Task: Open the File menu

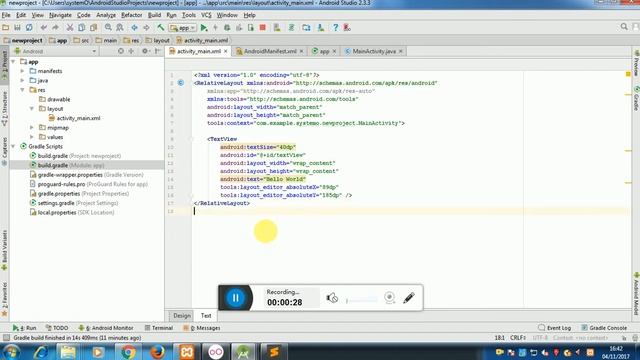Action: coord(6,15)
